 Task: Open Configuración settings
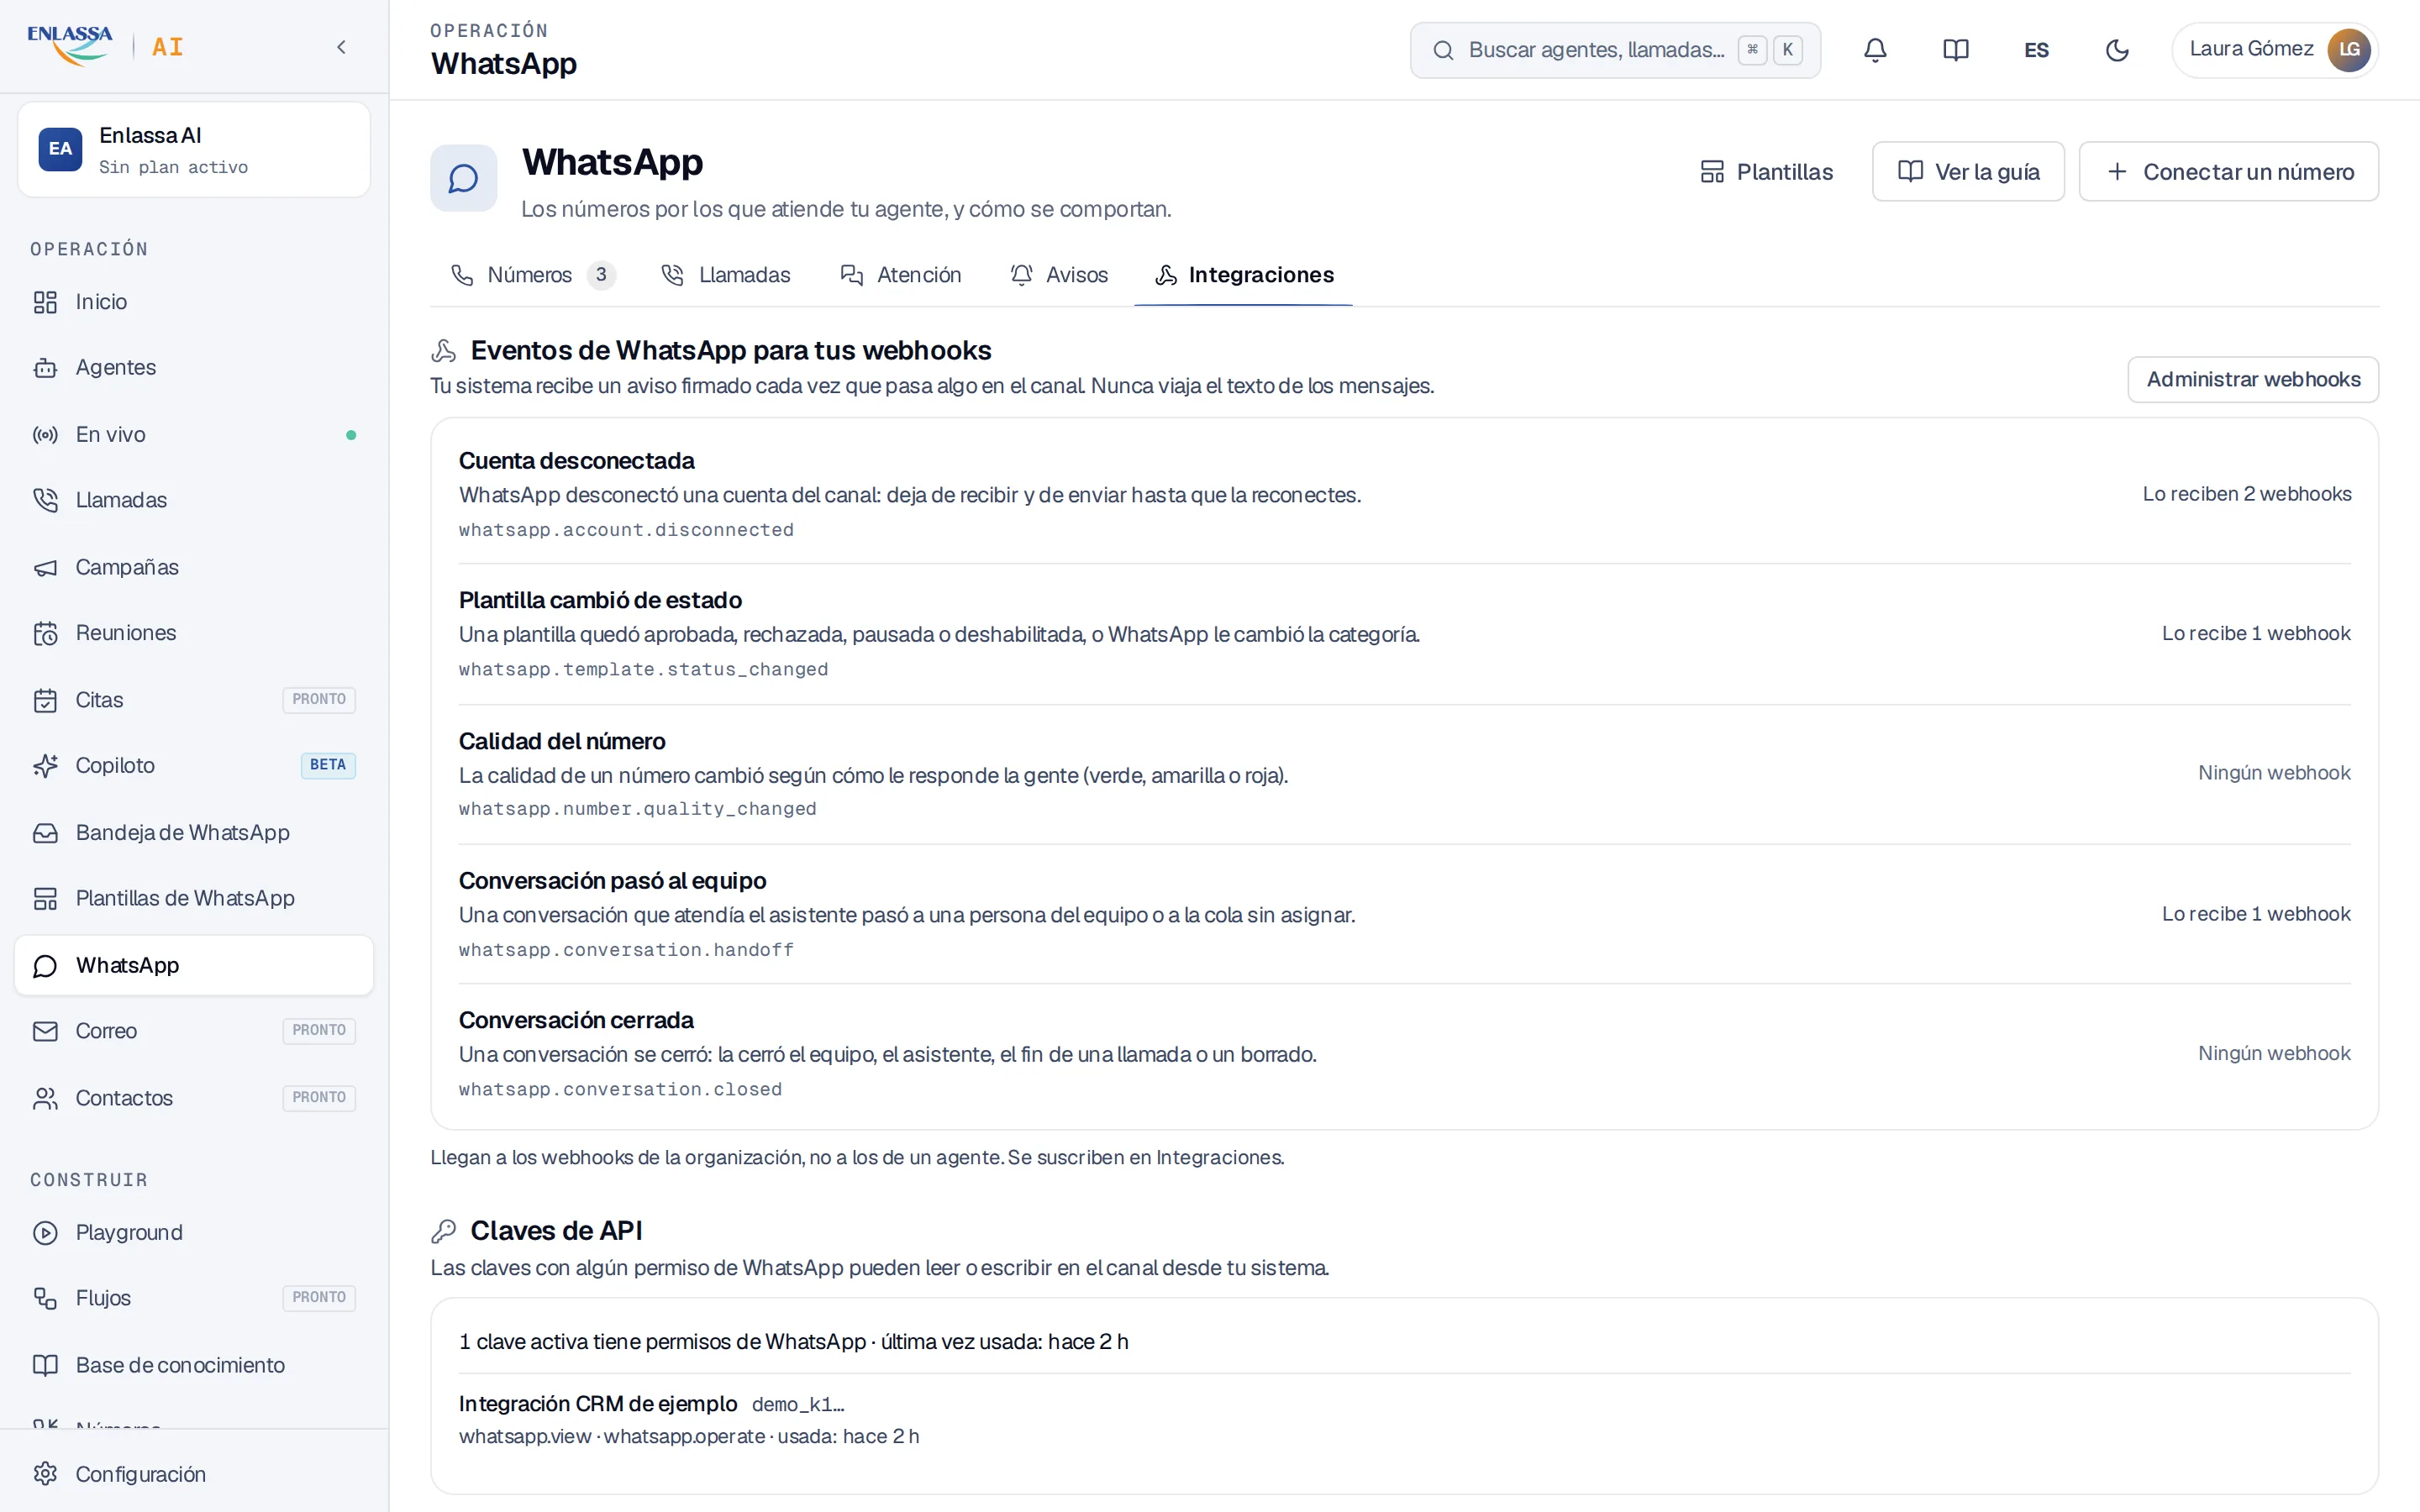pos(194,1474)
